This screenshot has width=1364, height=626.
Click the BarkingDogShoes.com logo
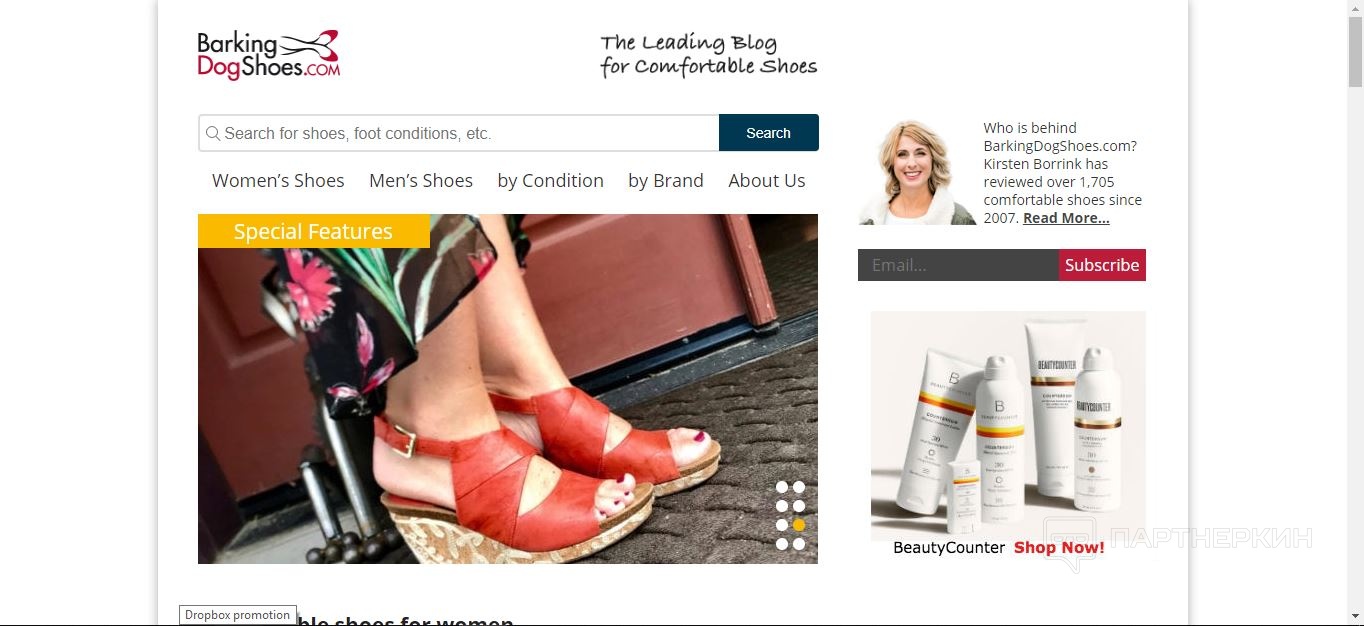coord(269,55)
